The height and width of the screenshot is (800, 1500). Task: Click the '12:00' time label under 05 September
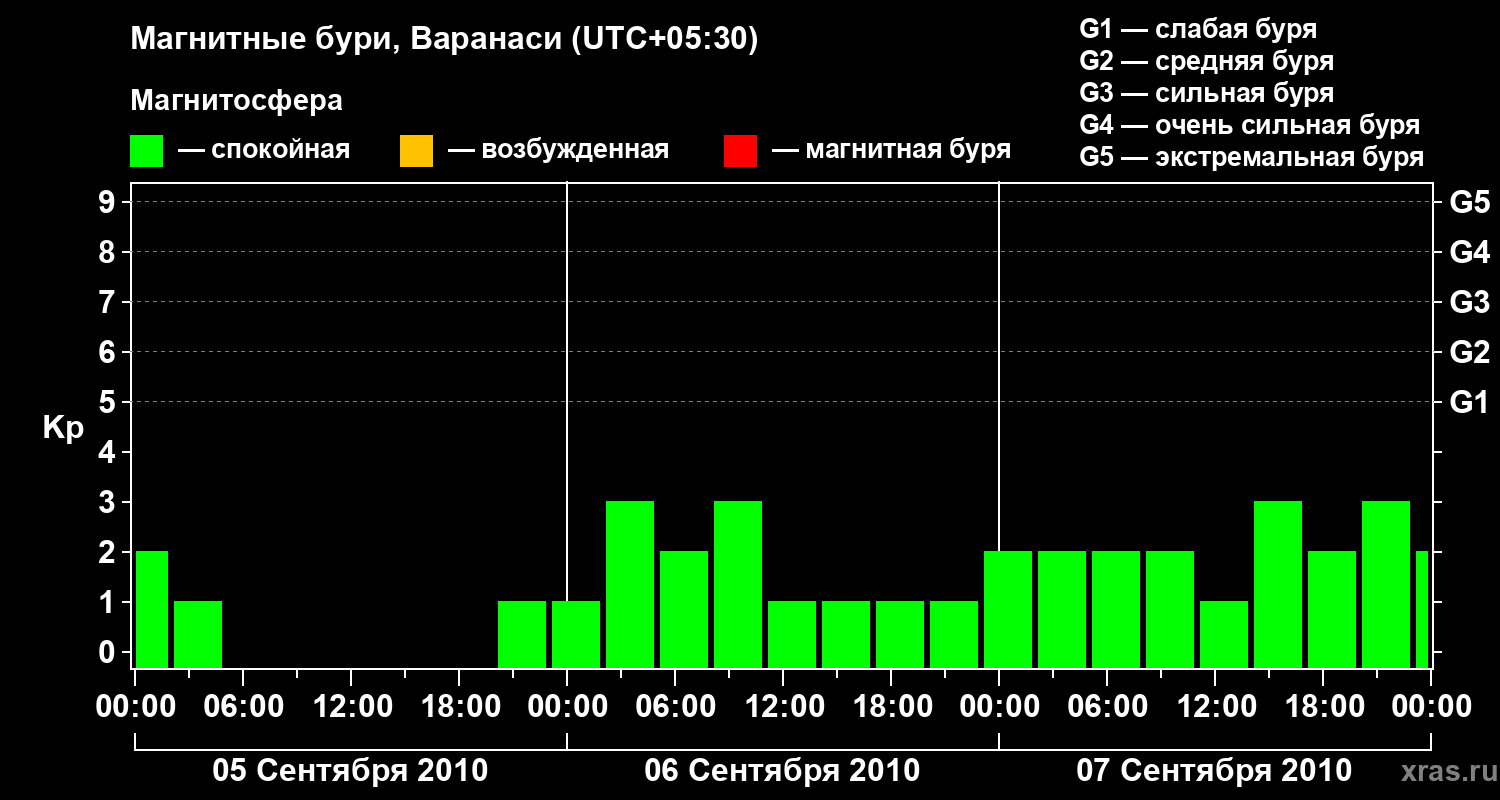click(x=351, y=707)
